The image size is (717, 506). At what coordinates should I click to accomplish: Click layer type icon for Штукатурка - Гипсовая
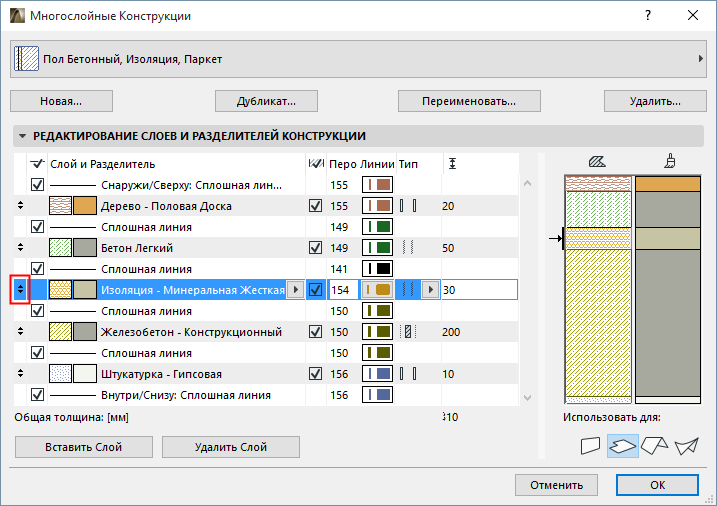pos(408,374)
